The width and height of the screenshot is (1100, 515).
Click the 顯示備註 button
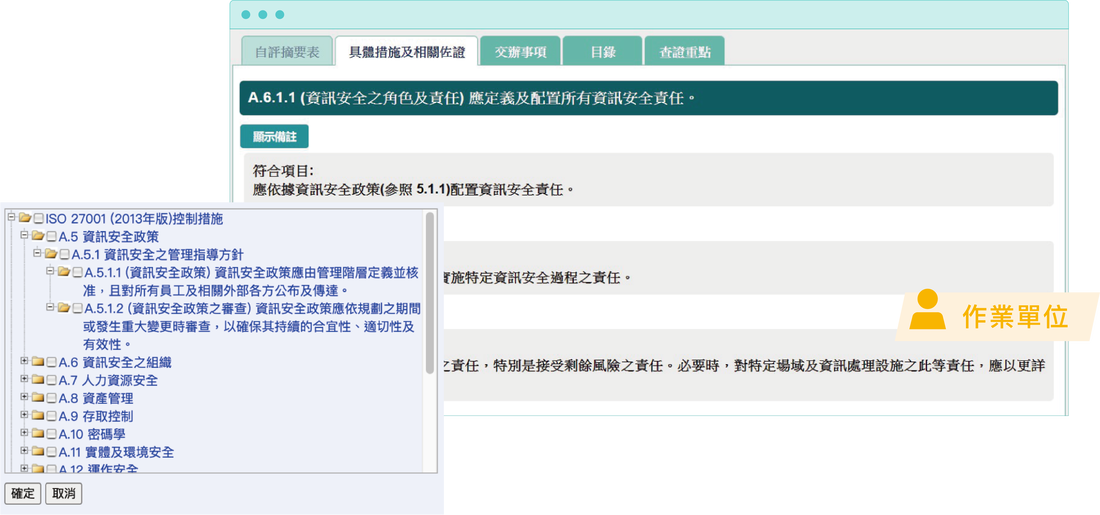(x=274, y=137)
